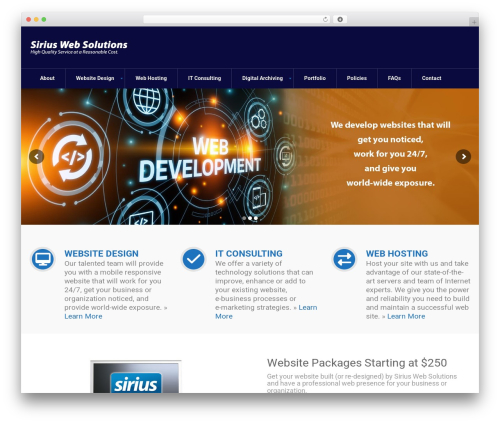Select the first slider pagination dot
The width and height of the screenshot is (500, 423).
[244, 218]
